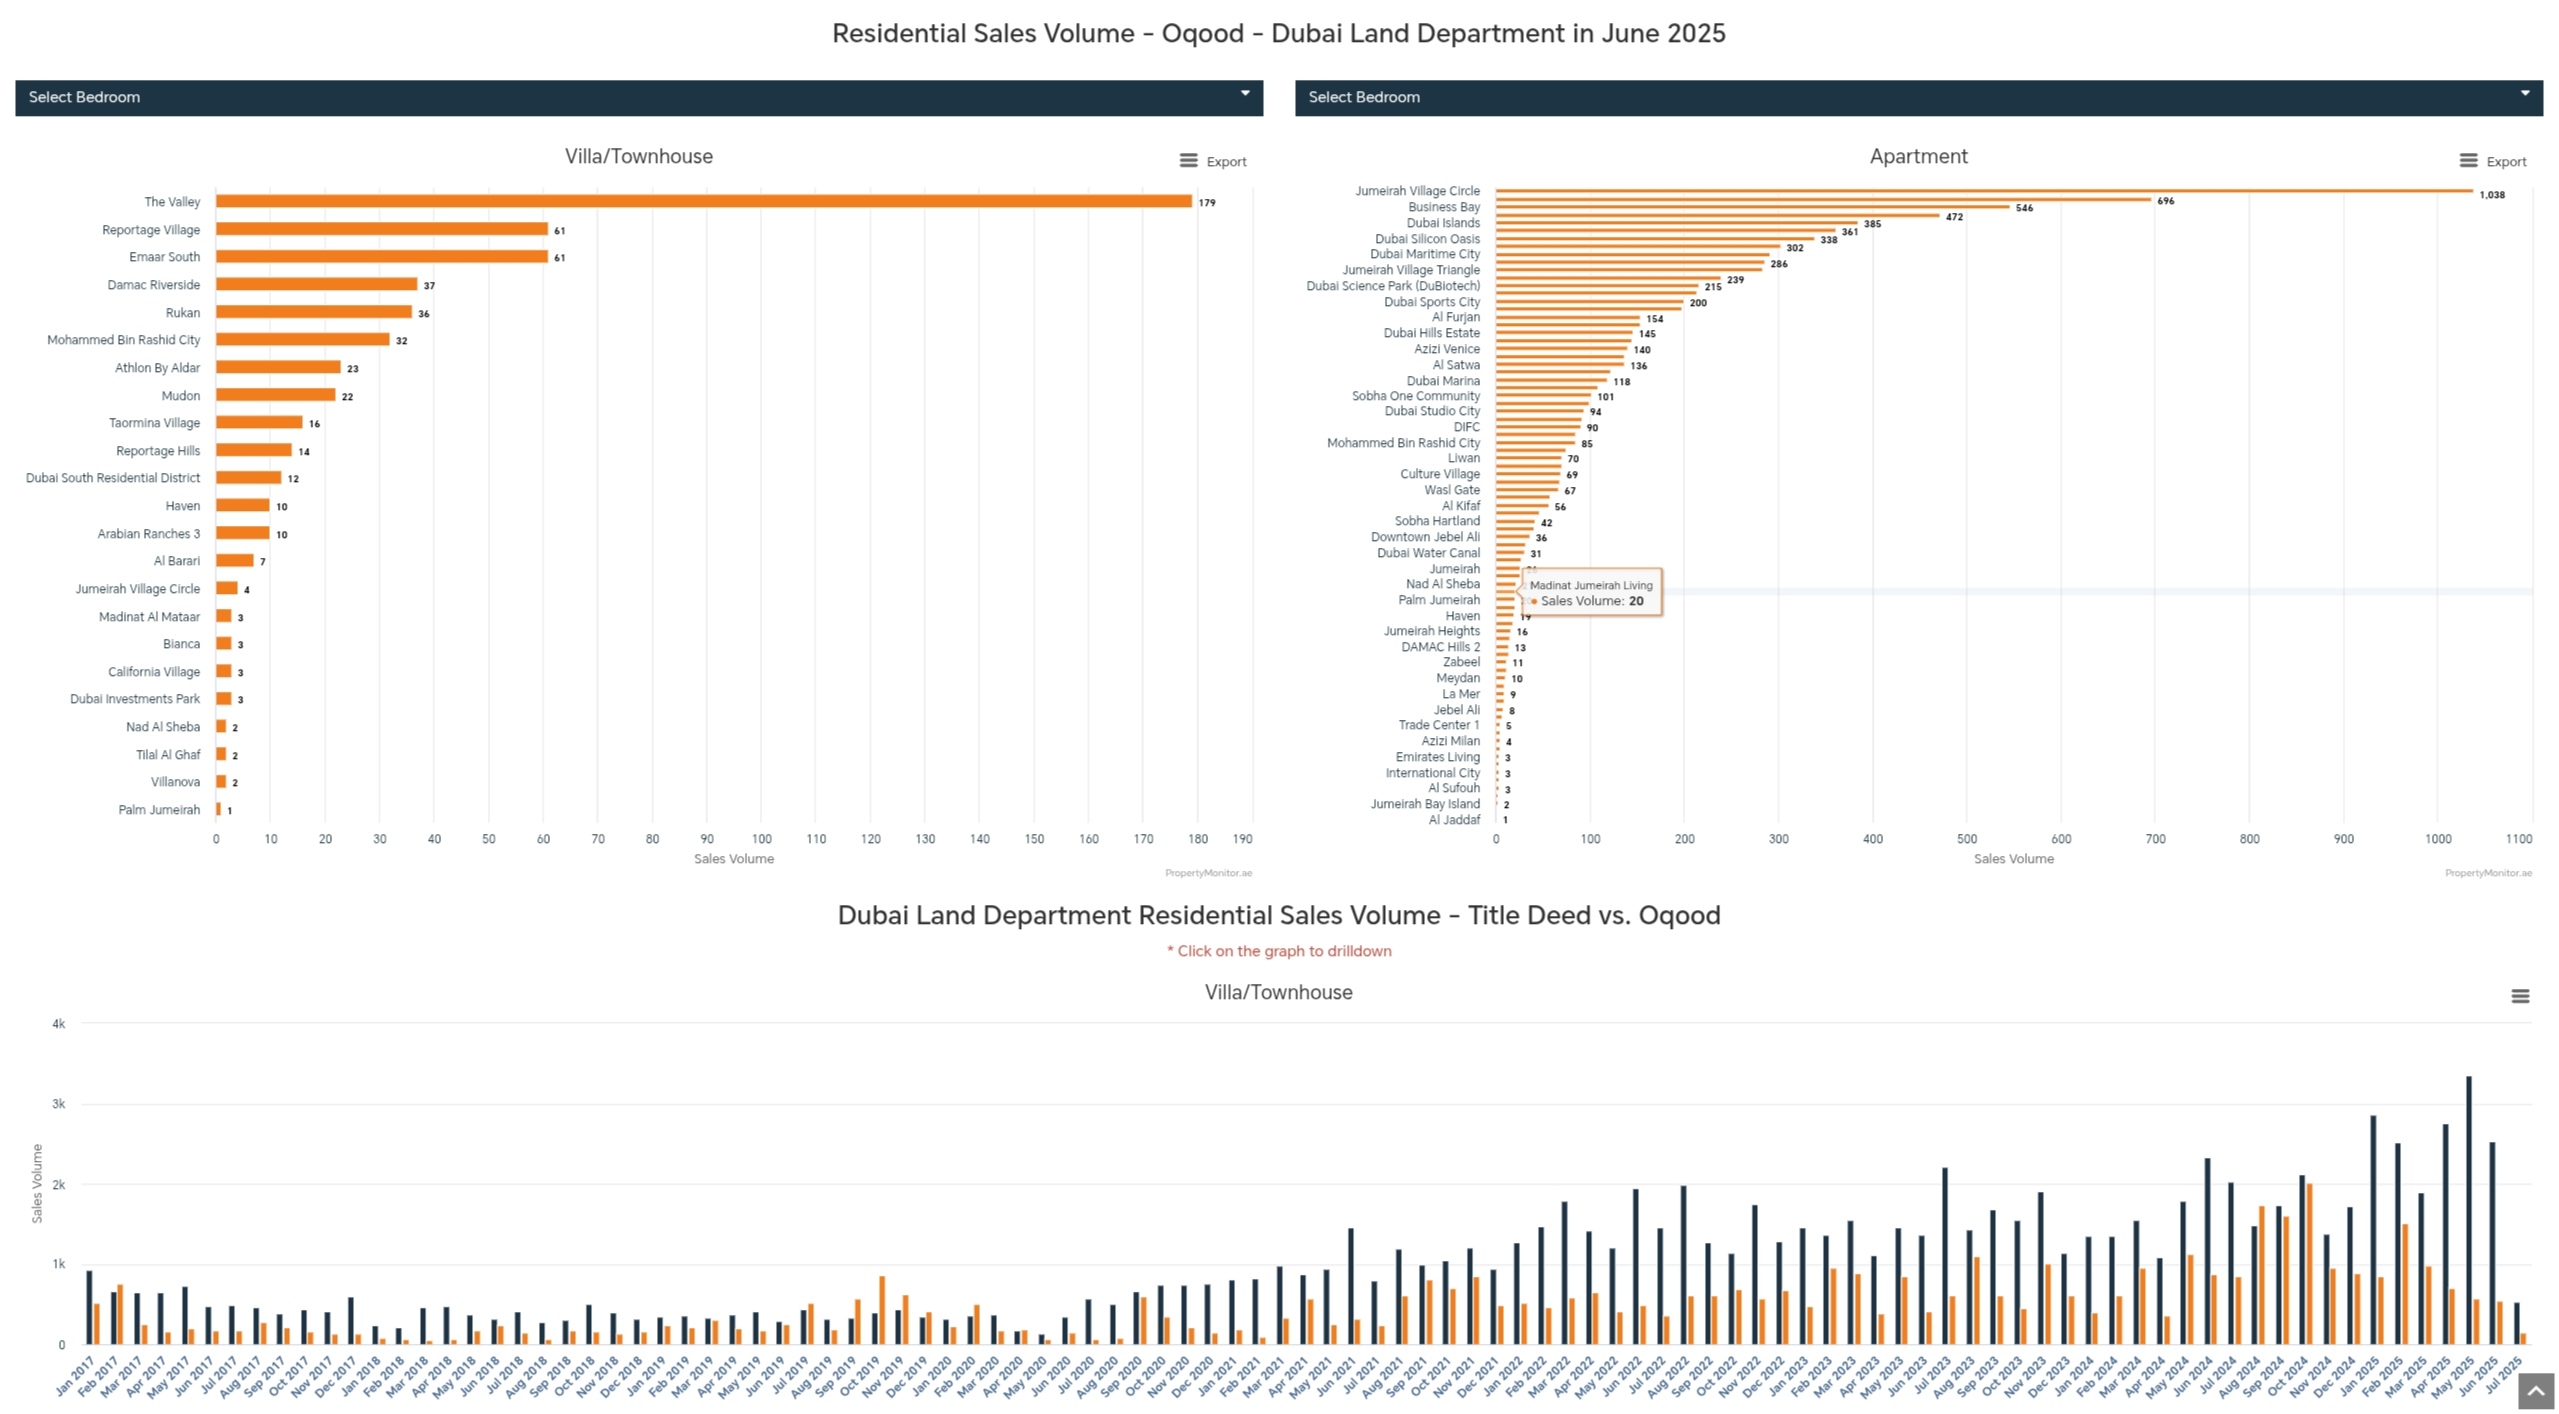Click the Mohammed Bin Rashid City villa bar
The image size is (2559, 1414).
(303, 340)
